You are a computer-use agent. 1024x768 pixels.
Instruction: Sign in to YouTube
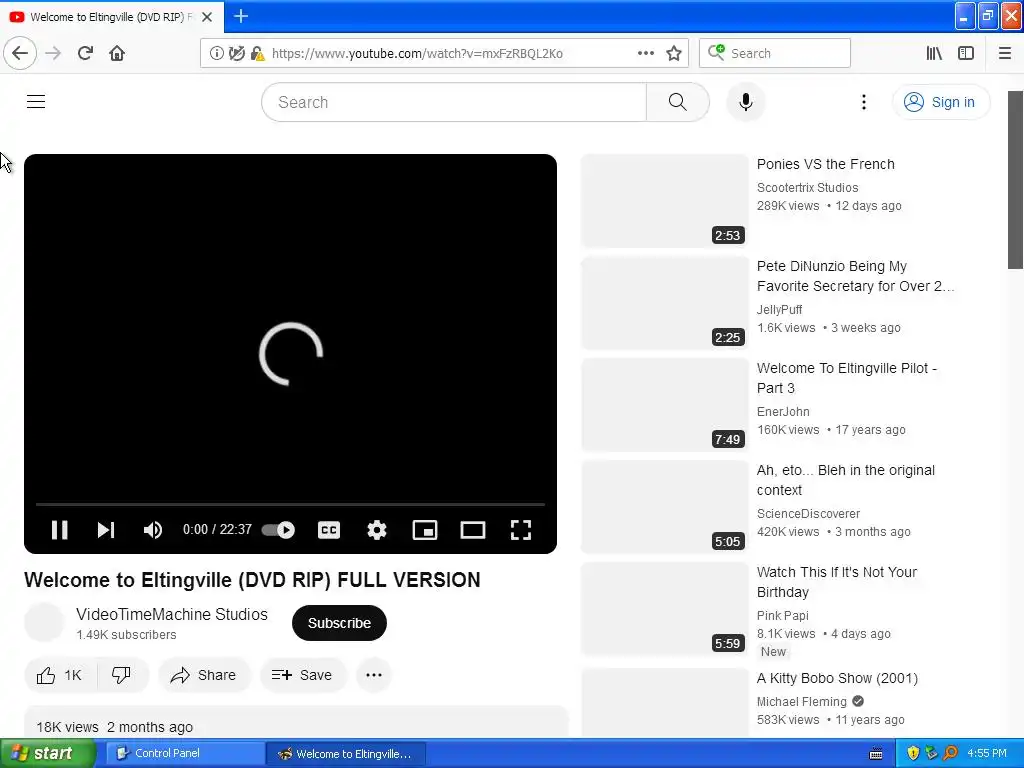pos(941,102)
